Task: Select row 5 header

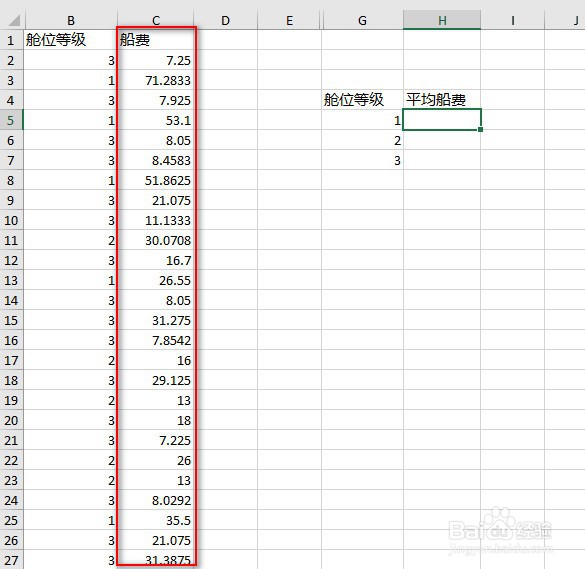Action: coord(11,120)
